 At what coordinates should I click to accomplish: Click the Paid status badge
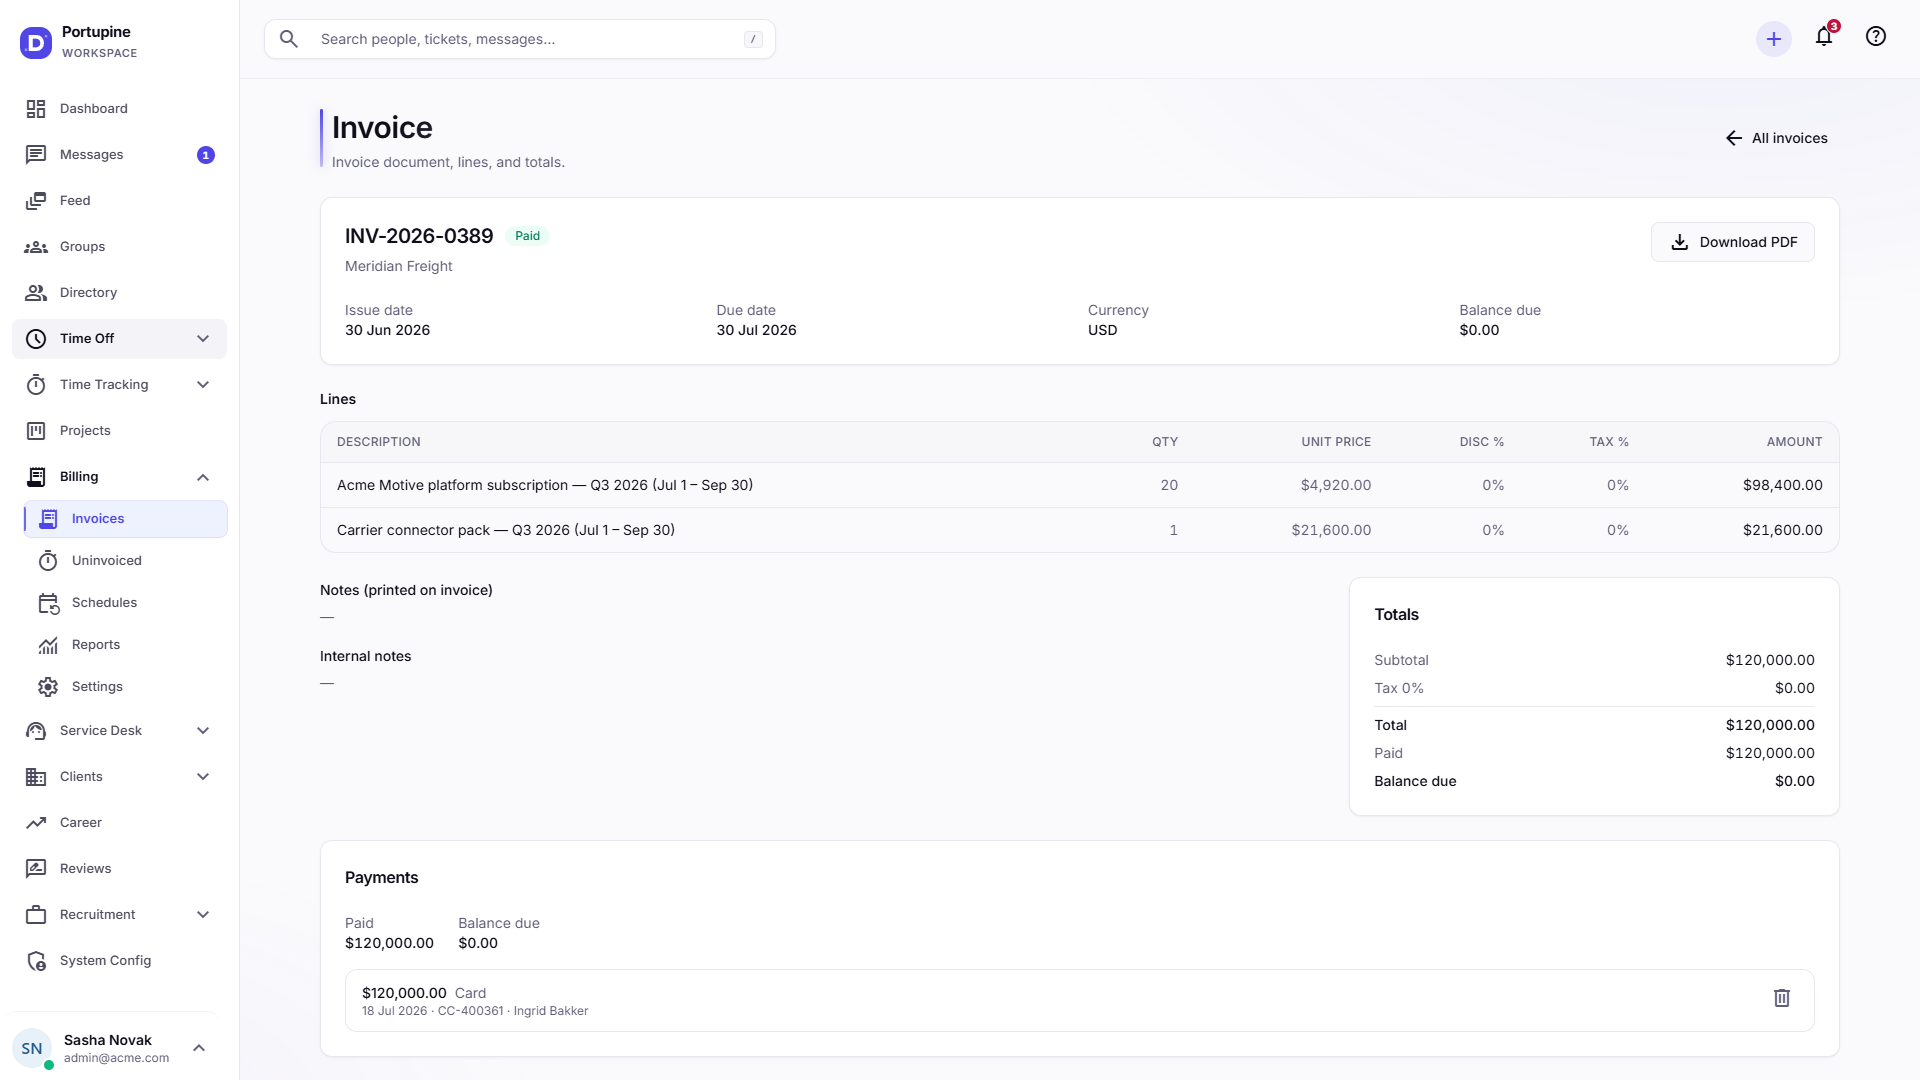tap(527, 236)
